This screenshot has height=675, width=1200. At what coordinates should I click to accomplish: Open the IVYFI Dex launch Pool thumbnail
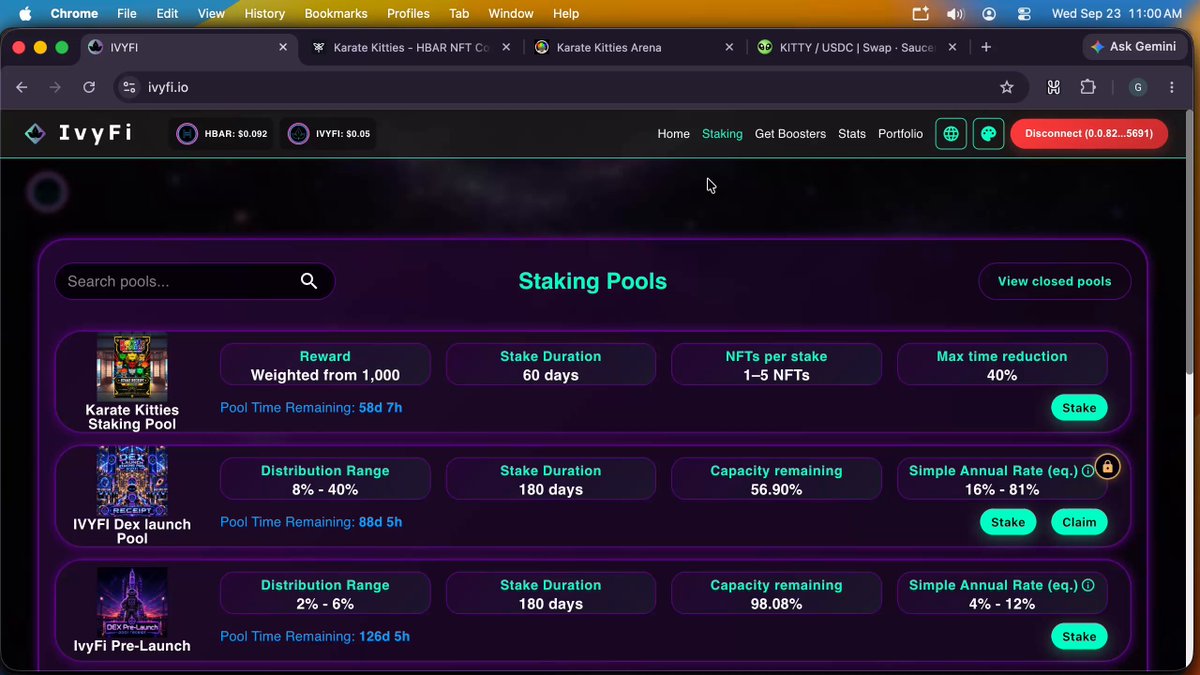(x=132, y=481)
